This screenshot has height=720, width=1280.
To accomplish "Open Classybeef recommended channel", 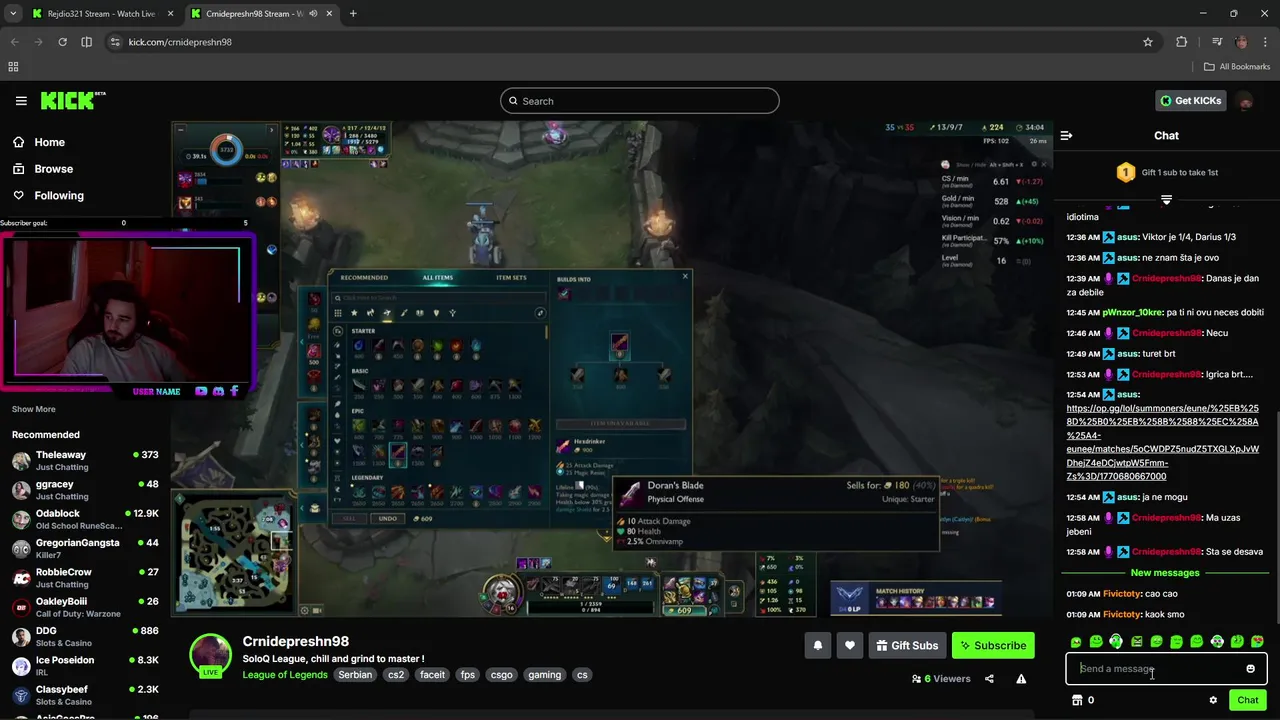I will pyautogui.click(x=85, y=695).
